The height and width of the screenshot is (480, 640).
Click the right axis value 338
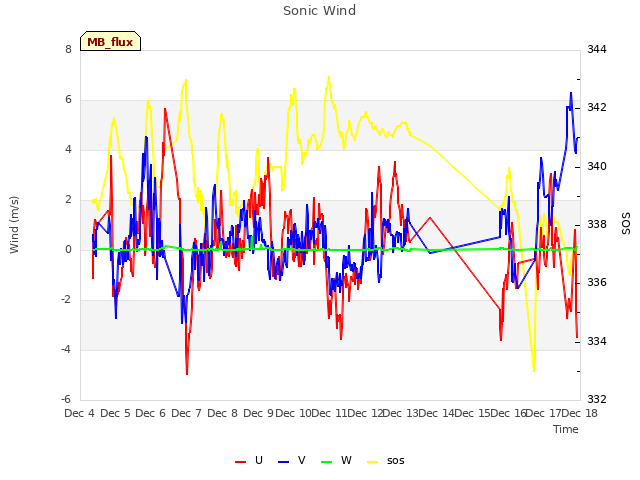(x=597, y=224)
